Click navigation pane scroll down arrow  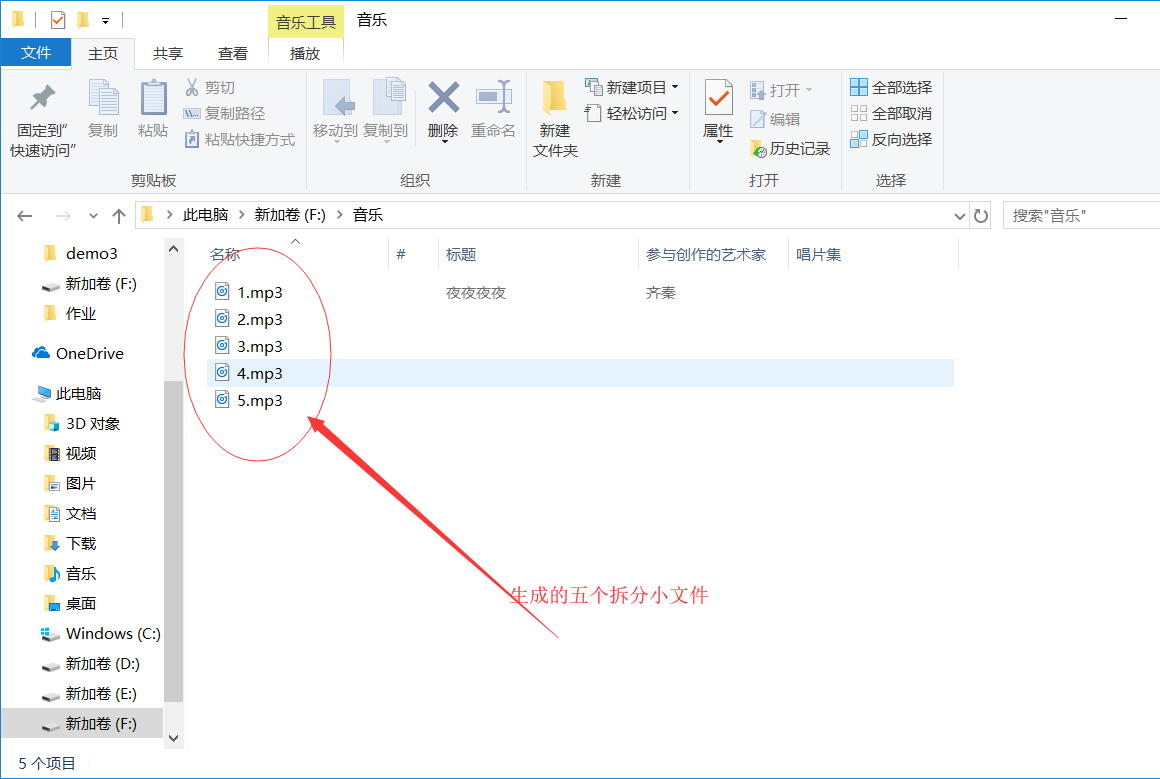tap(173, 738)
